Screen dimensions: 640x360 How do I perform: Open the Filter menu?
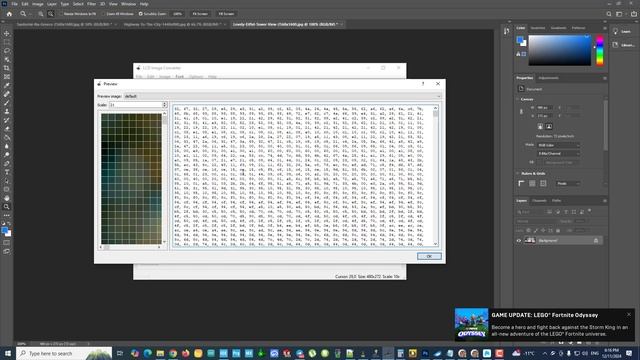[91, 4]
